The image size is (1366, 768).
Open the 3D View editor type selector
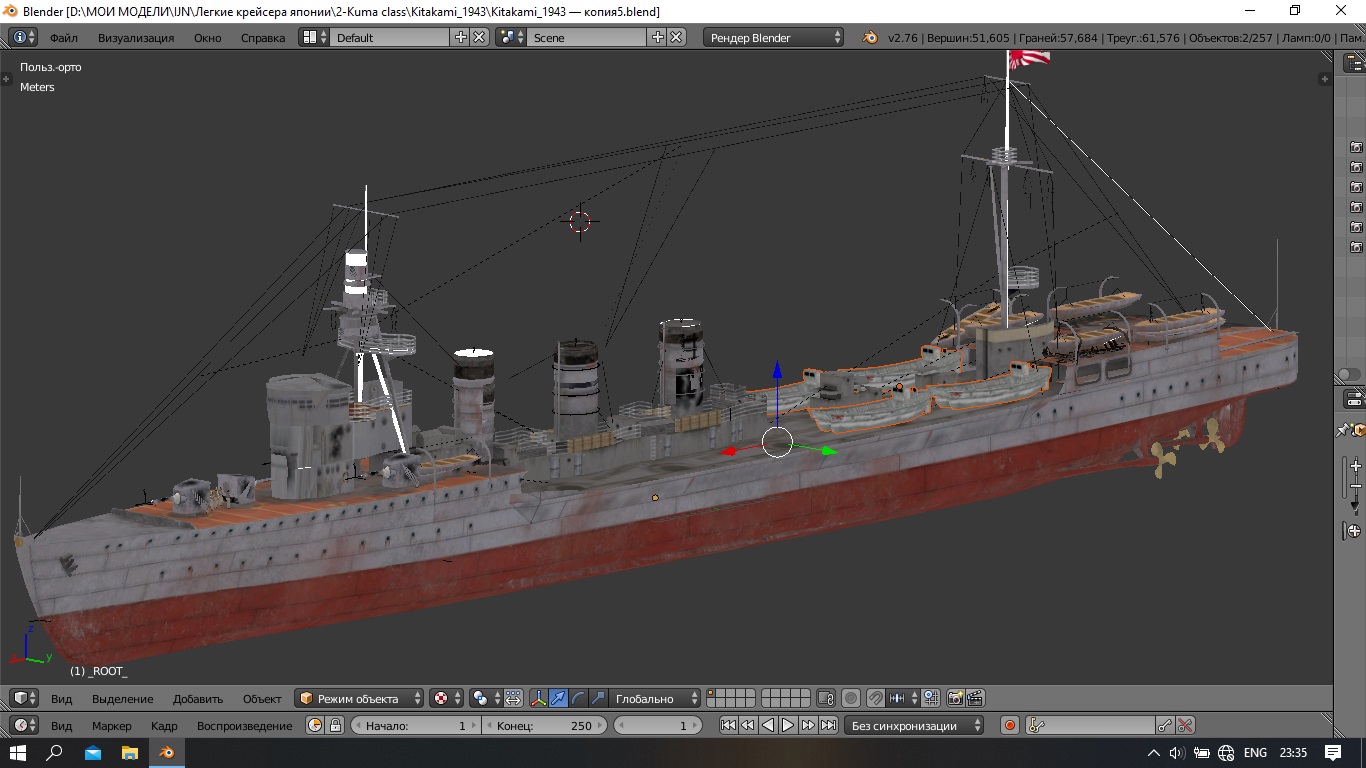[23, 698]
